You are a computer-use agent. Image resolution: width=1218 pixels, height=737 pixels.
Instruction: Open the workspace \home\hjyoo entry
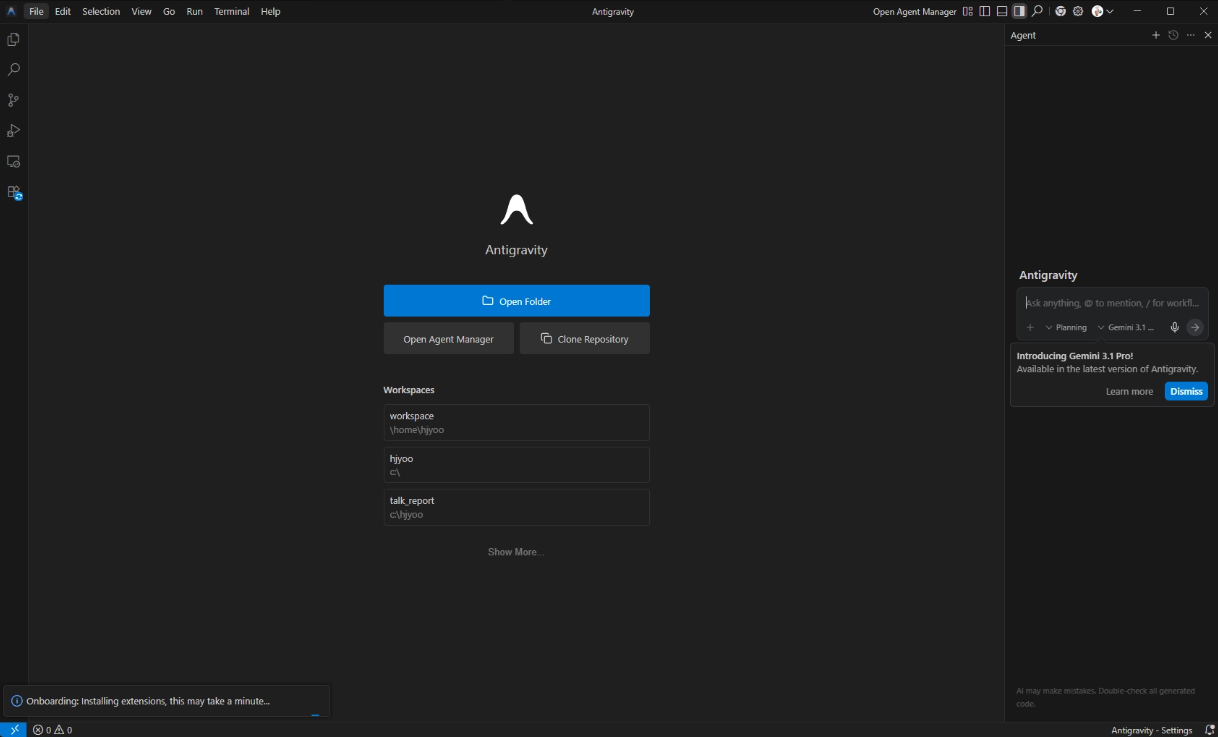pyautogui.click(x=516, y=422)
